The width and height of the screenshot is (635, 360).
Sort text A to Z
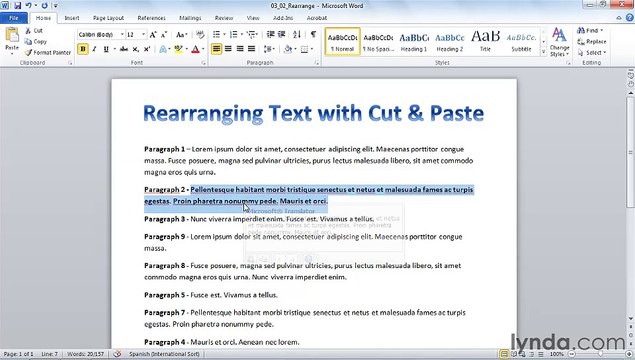click(x=297, y=35)
